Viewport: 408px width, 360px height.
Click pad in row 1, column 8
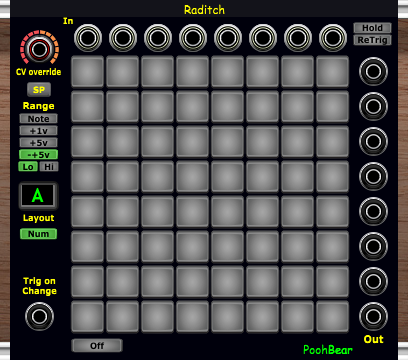click(x=332, y=71)
